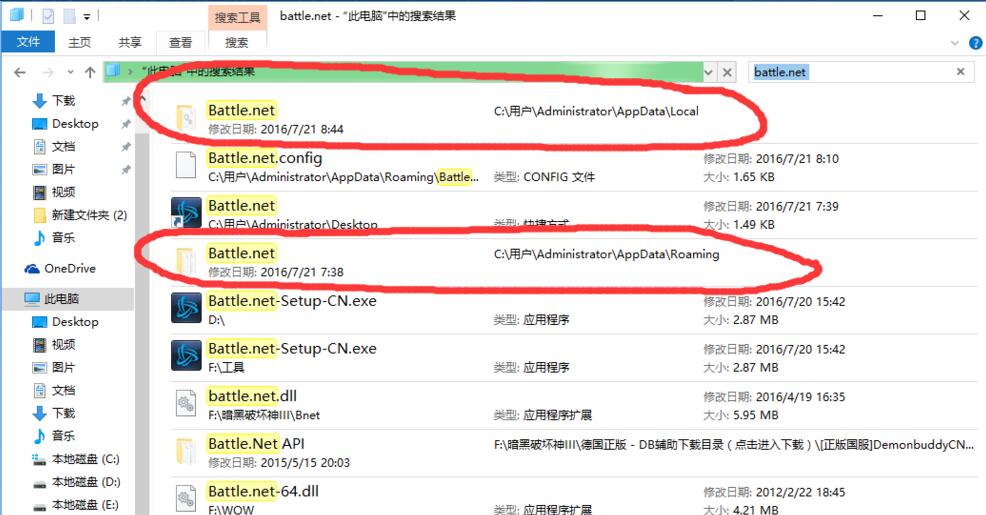Screen dimensions: 986x515
Task: Clear the search box text
Action: coord(961,72)
